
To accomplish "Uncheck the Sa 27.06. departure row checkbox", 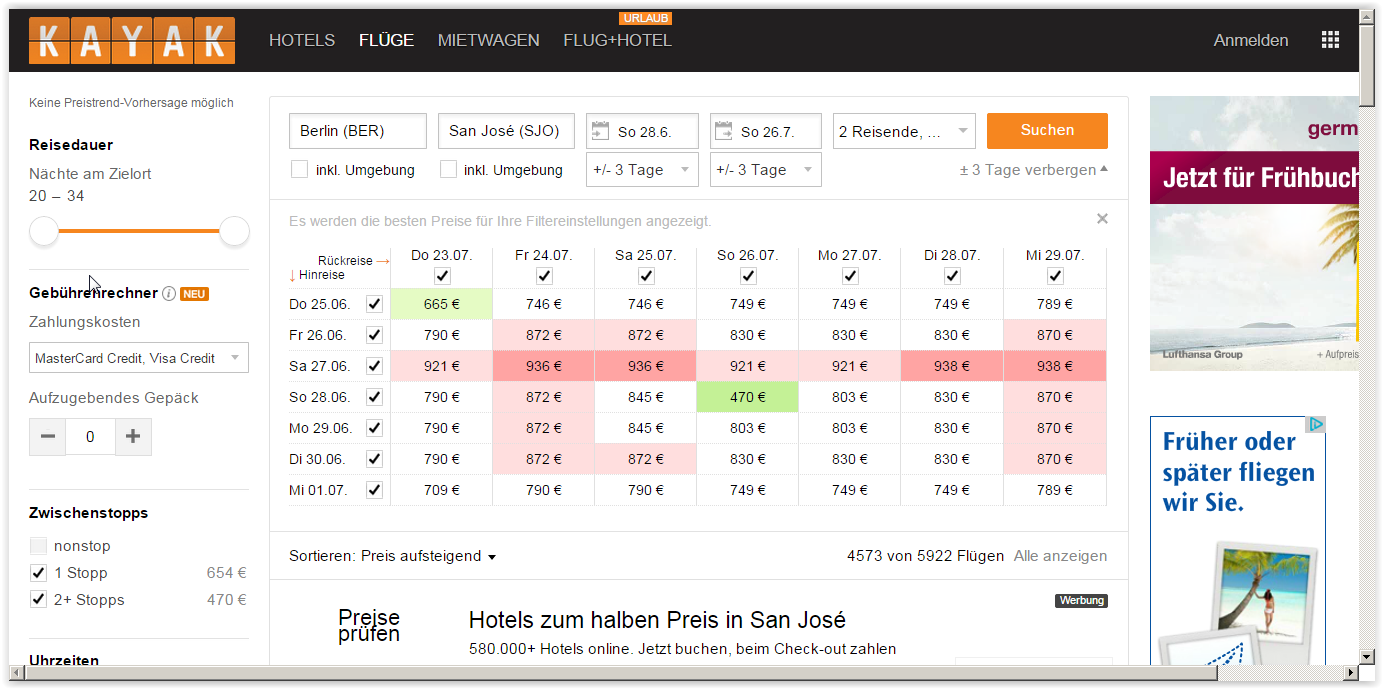I will (375, 366).
